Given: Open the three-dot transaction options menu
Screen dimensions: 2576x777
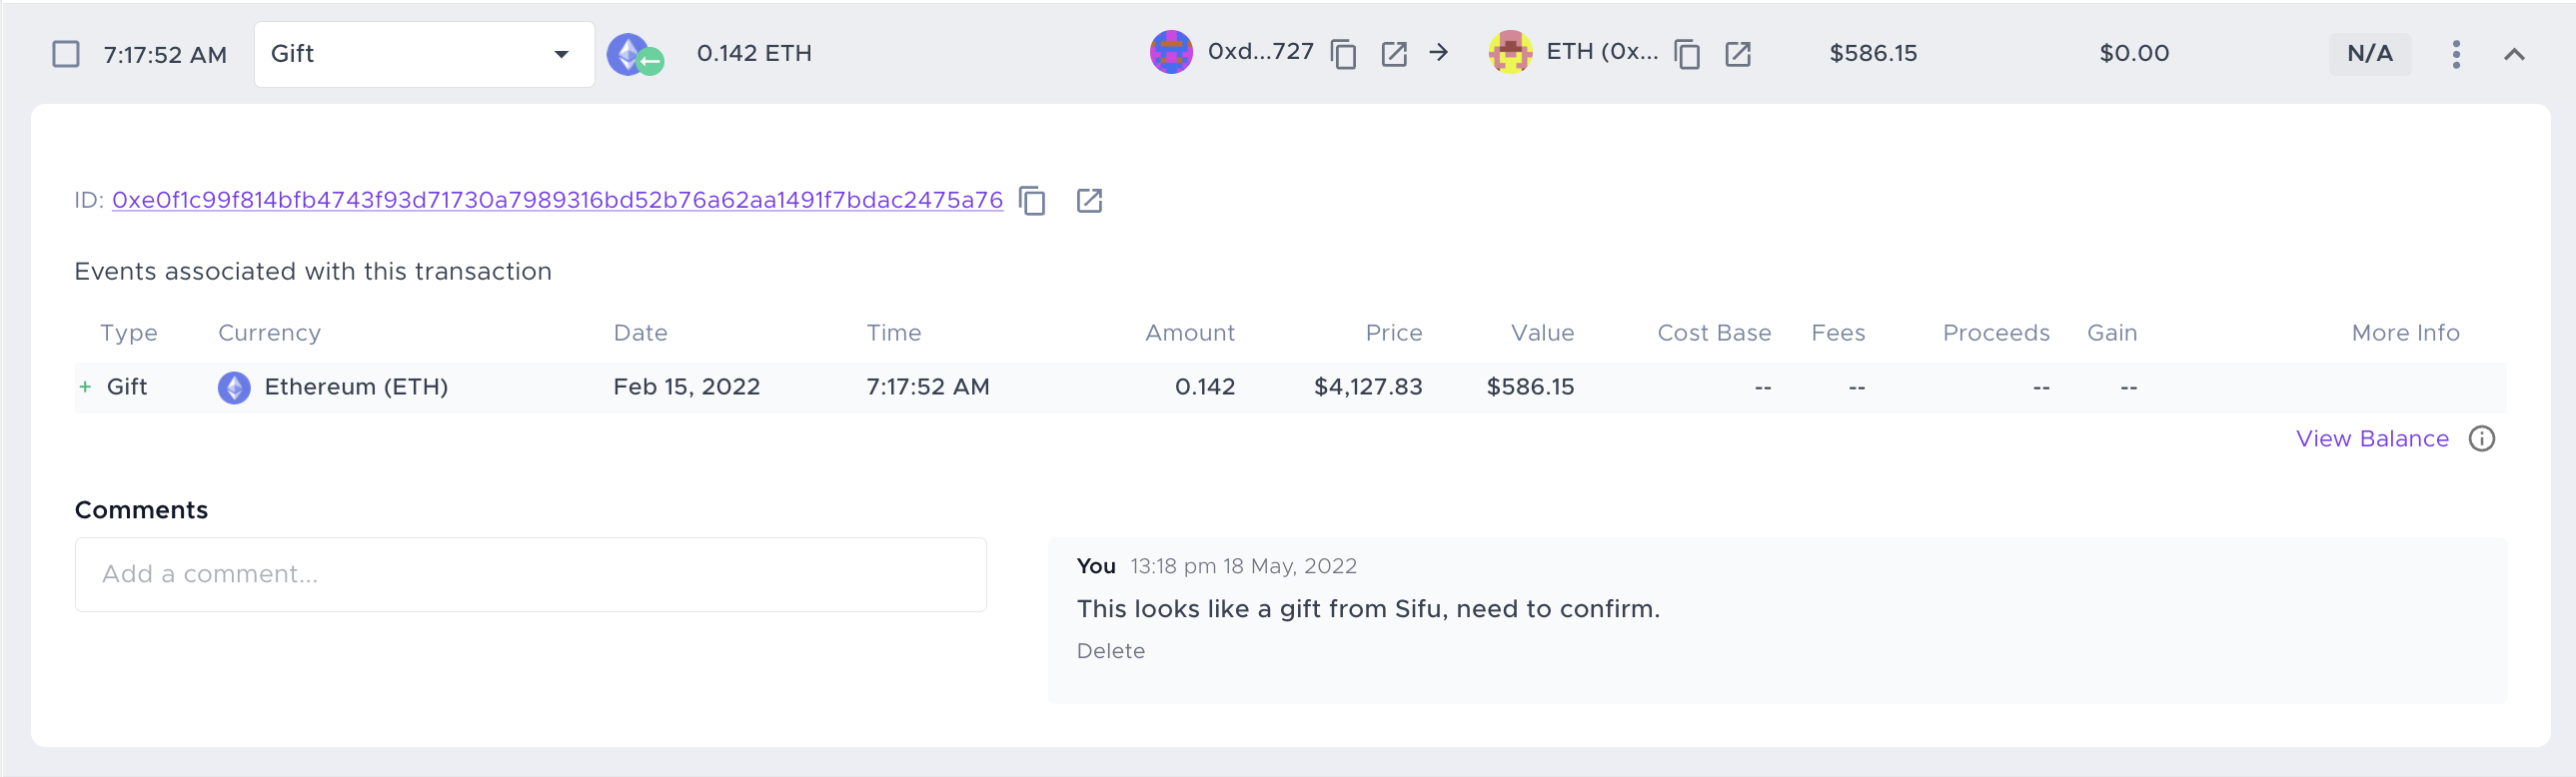Looking at the screenshot, I should [2456, 54].
